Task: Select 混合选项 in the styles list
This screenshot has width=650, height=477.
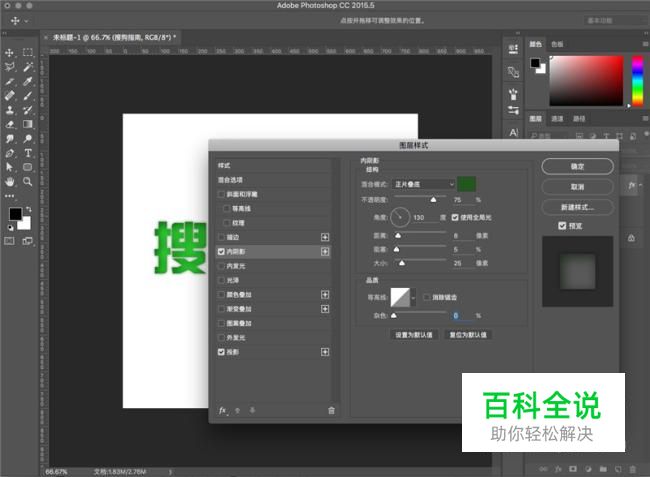Action: coord(230,180)
